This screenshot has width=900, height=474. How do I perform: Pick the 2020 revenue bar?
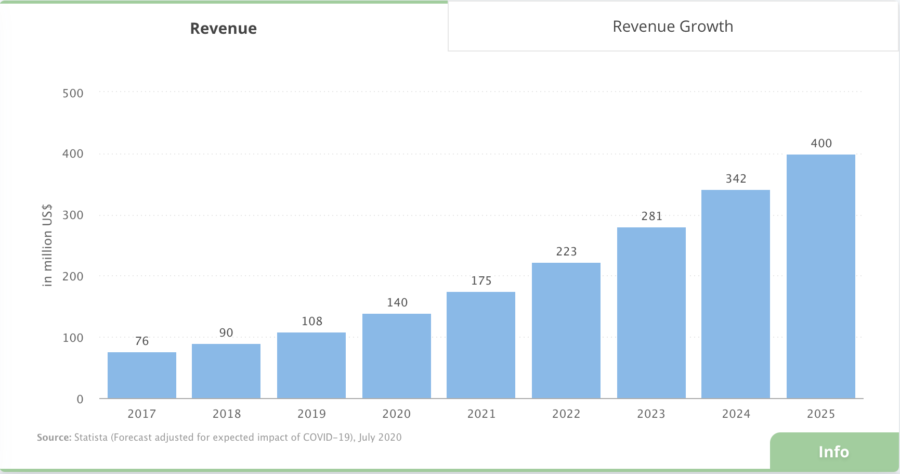coord(396,356)
